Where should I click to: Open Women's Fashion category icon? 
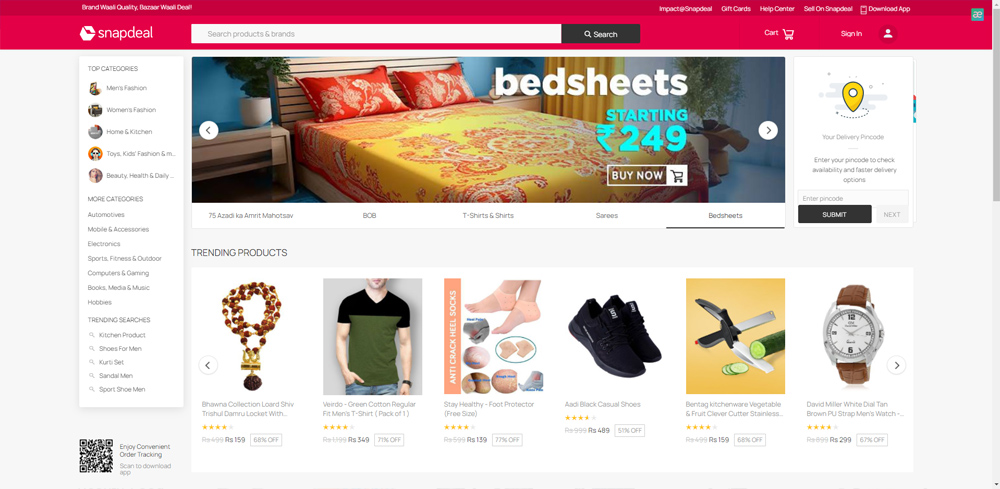[x=95, y=110]
